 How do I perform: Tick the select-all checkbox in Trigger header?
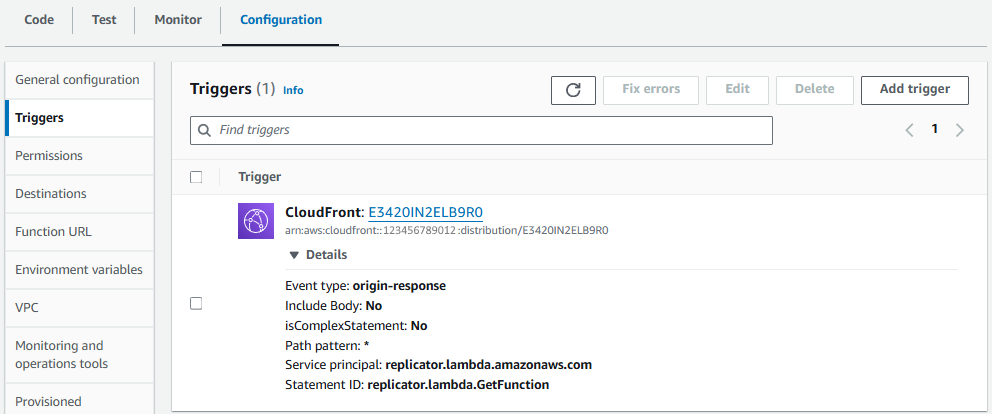[x=196, y=177]
